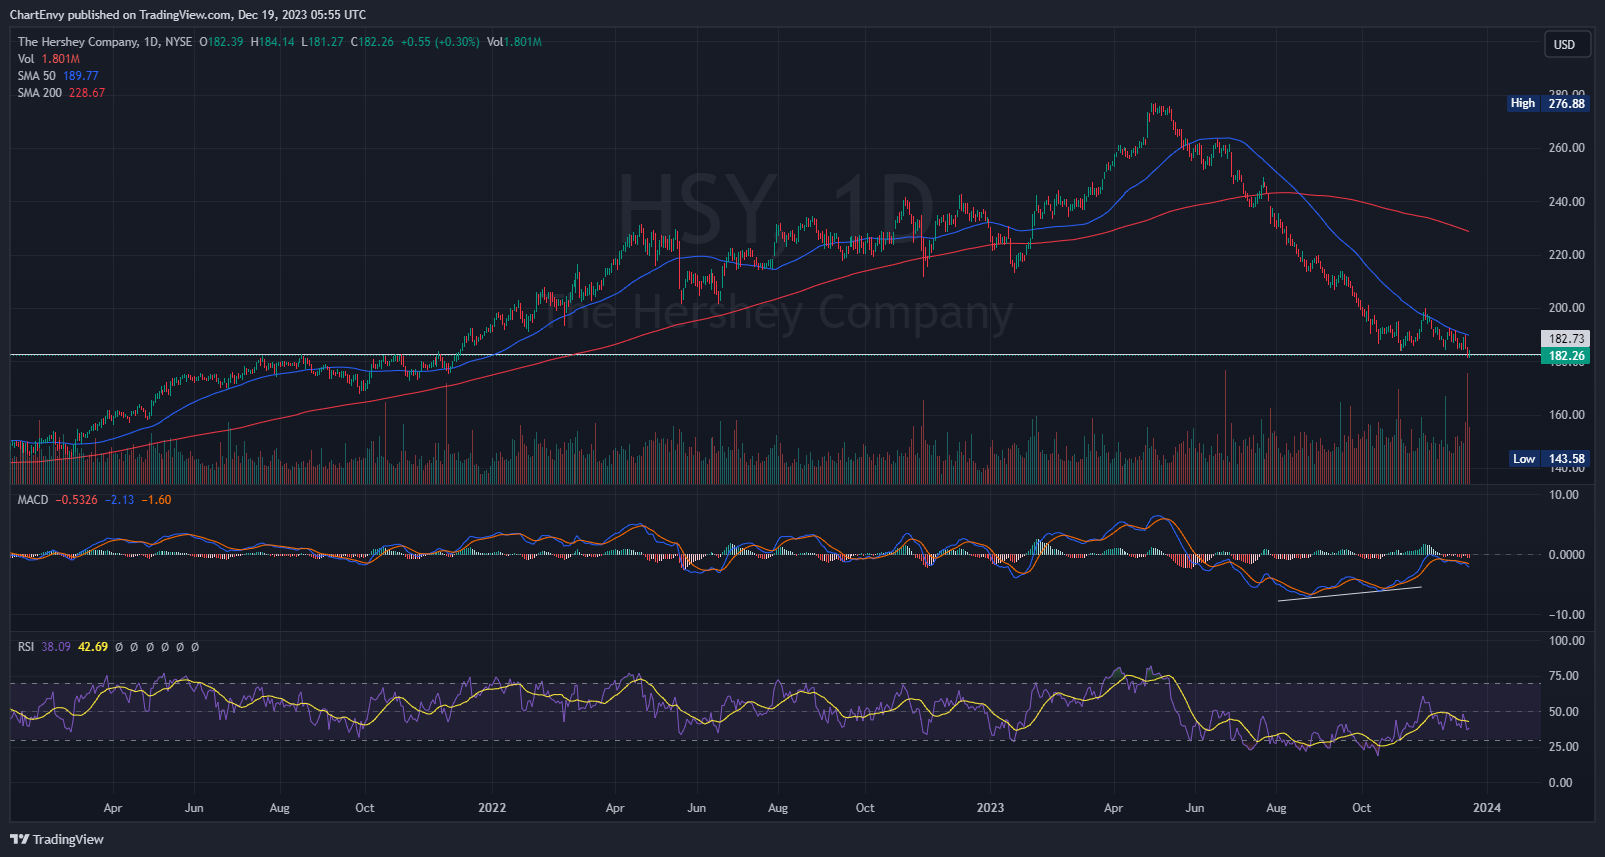Click the green 182.26 current price tag
The width and height of the screenshot is (1605, 857).
pos(1566,356)
